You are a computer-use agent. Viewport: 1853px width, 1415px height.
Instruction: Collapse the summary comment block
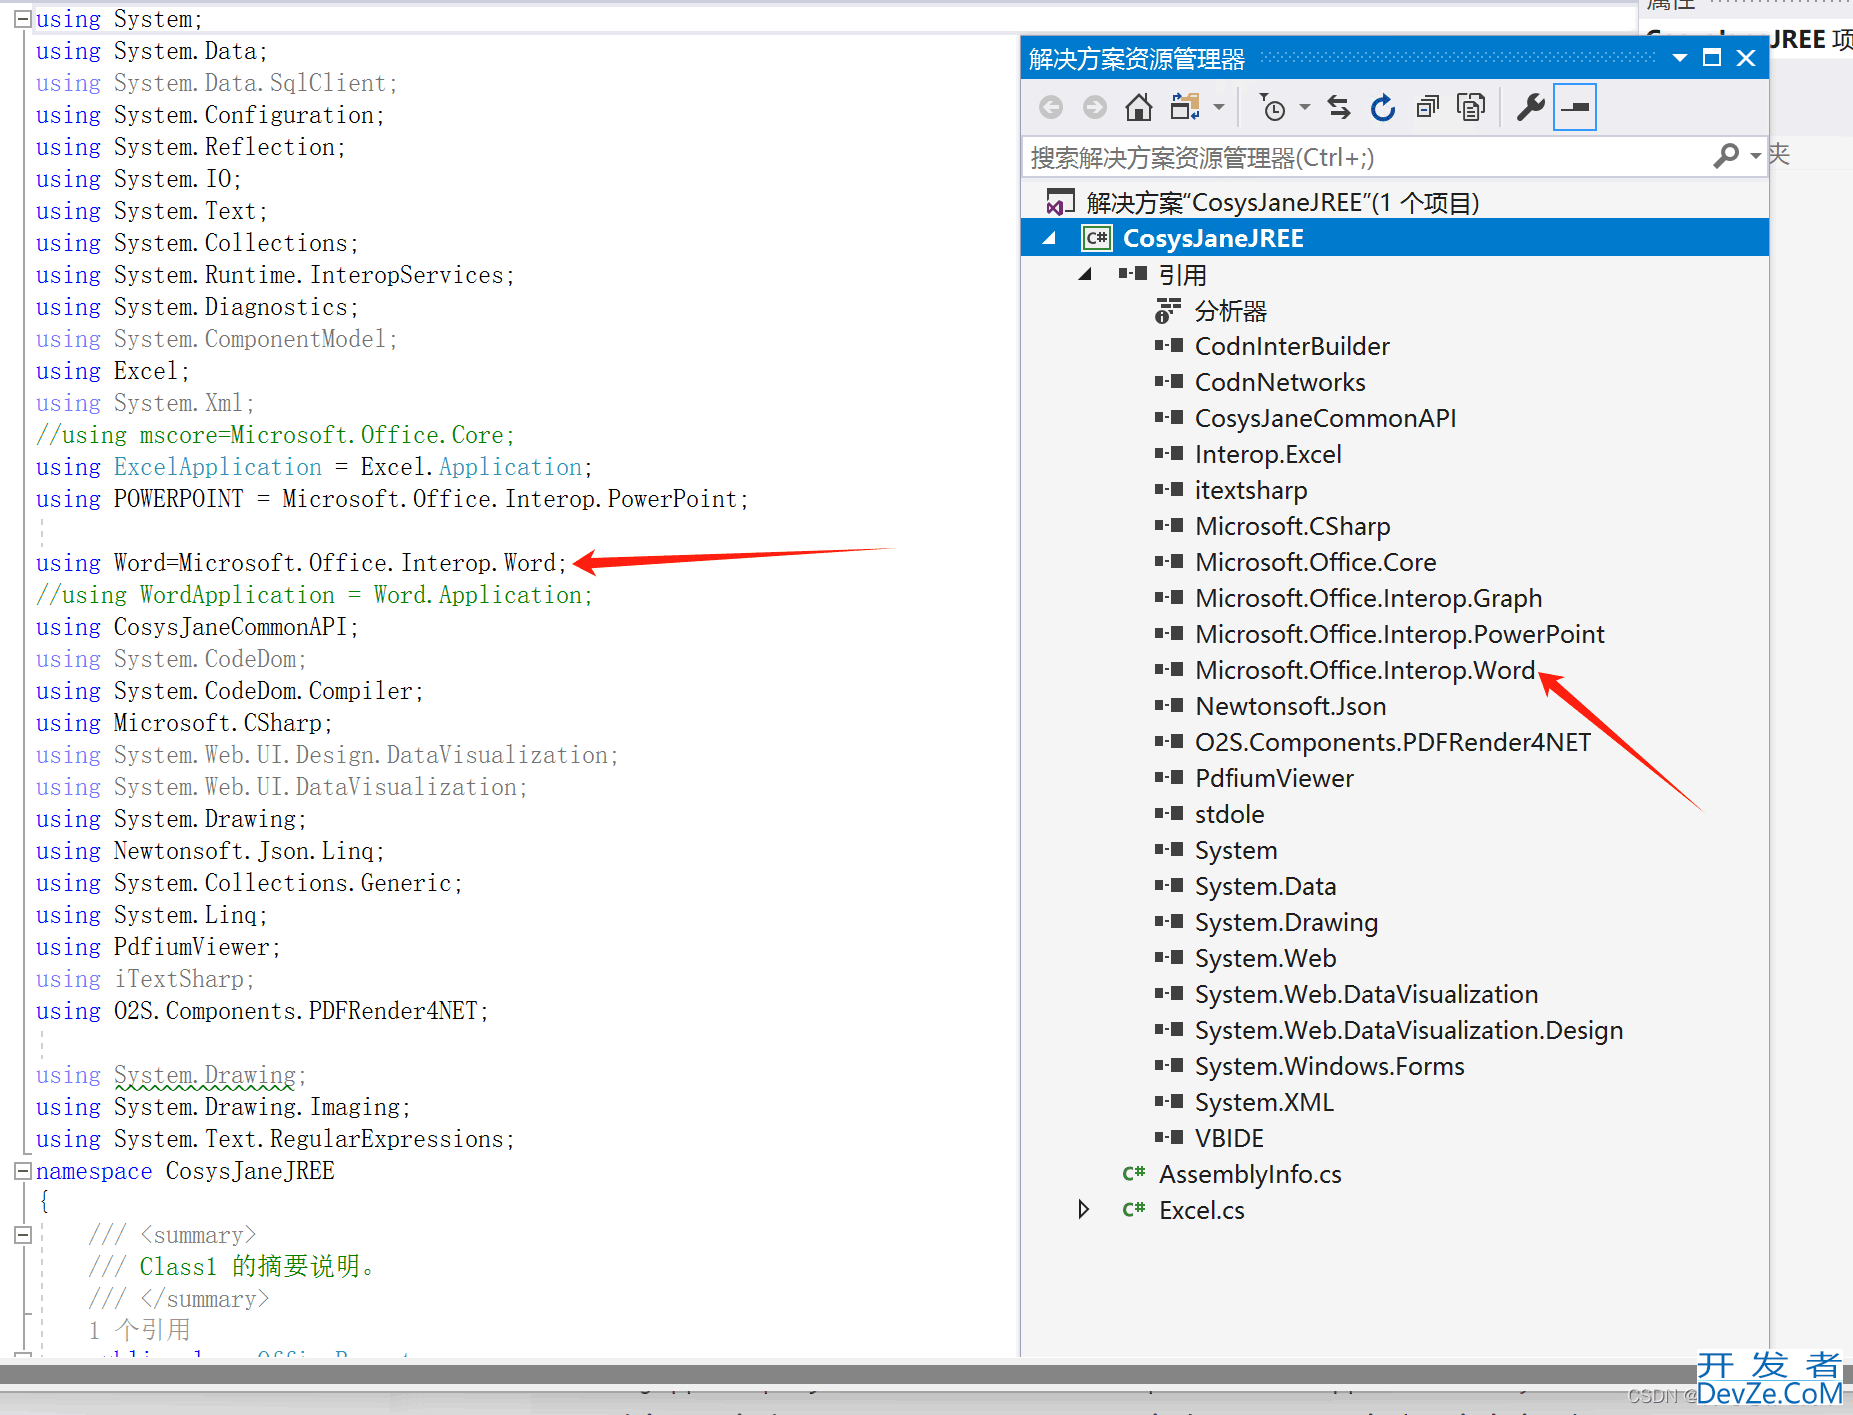(23, 1235)
